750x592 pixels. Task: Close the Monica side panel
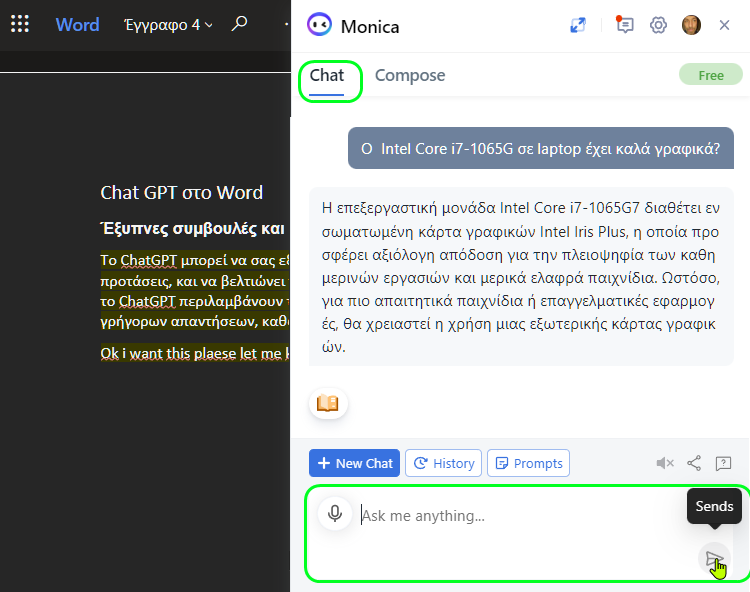(x=724, y=25)
